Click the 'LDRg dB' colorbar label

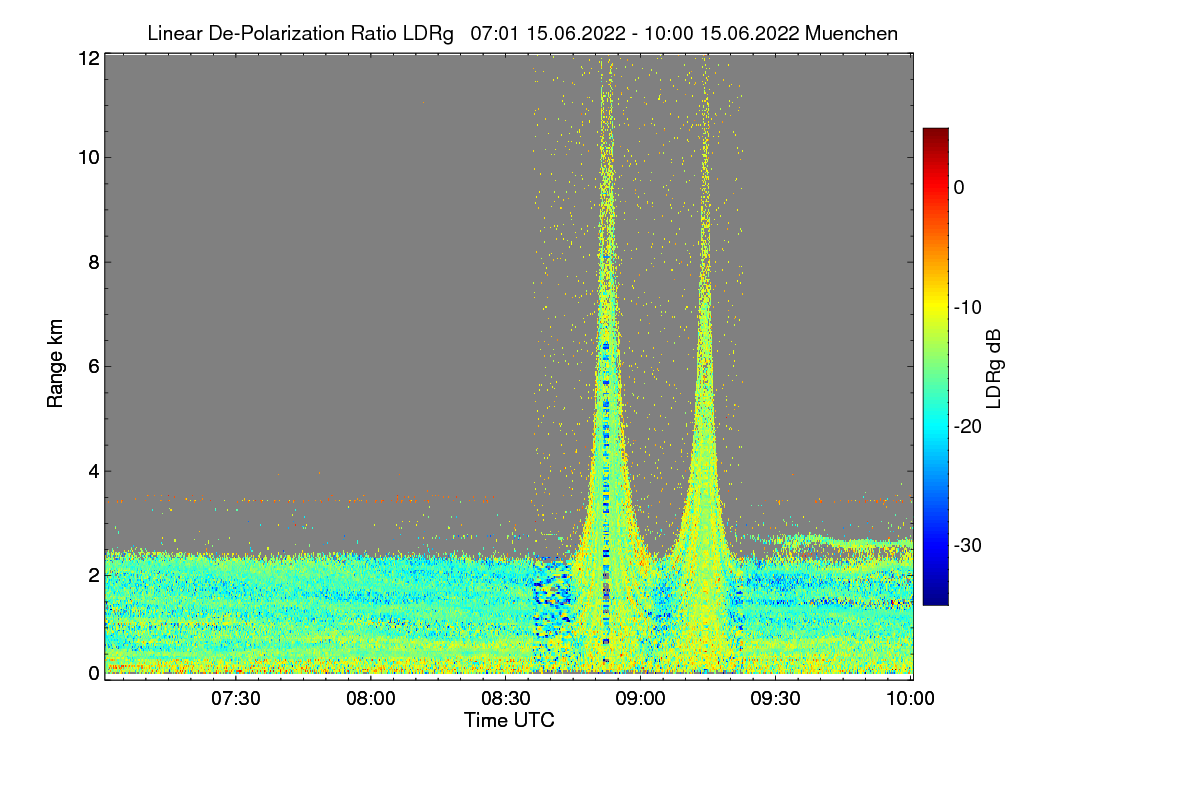pos(994,368)
